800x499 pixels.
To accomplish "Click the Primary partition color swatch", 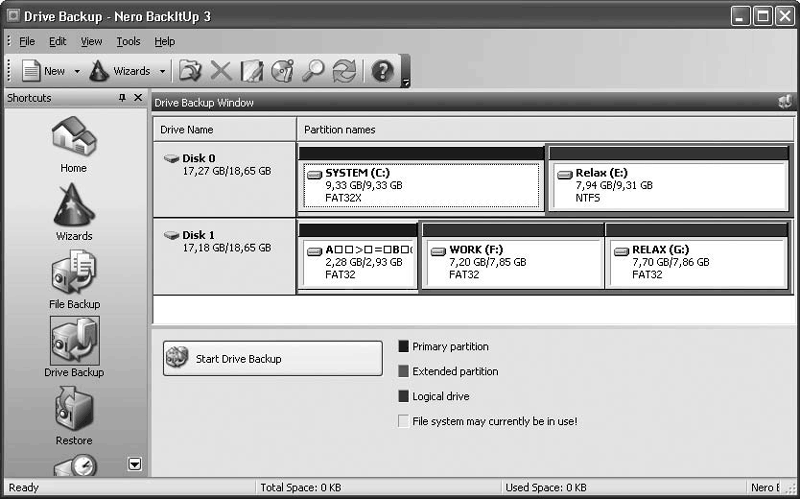I will (404, 347).
